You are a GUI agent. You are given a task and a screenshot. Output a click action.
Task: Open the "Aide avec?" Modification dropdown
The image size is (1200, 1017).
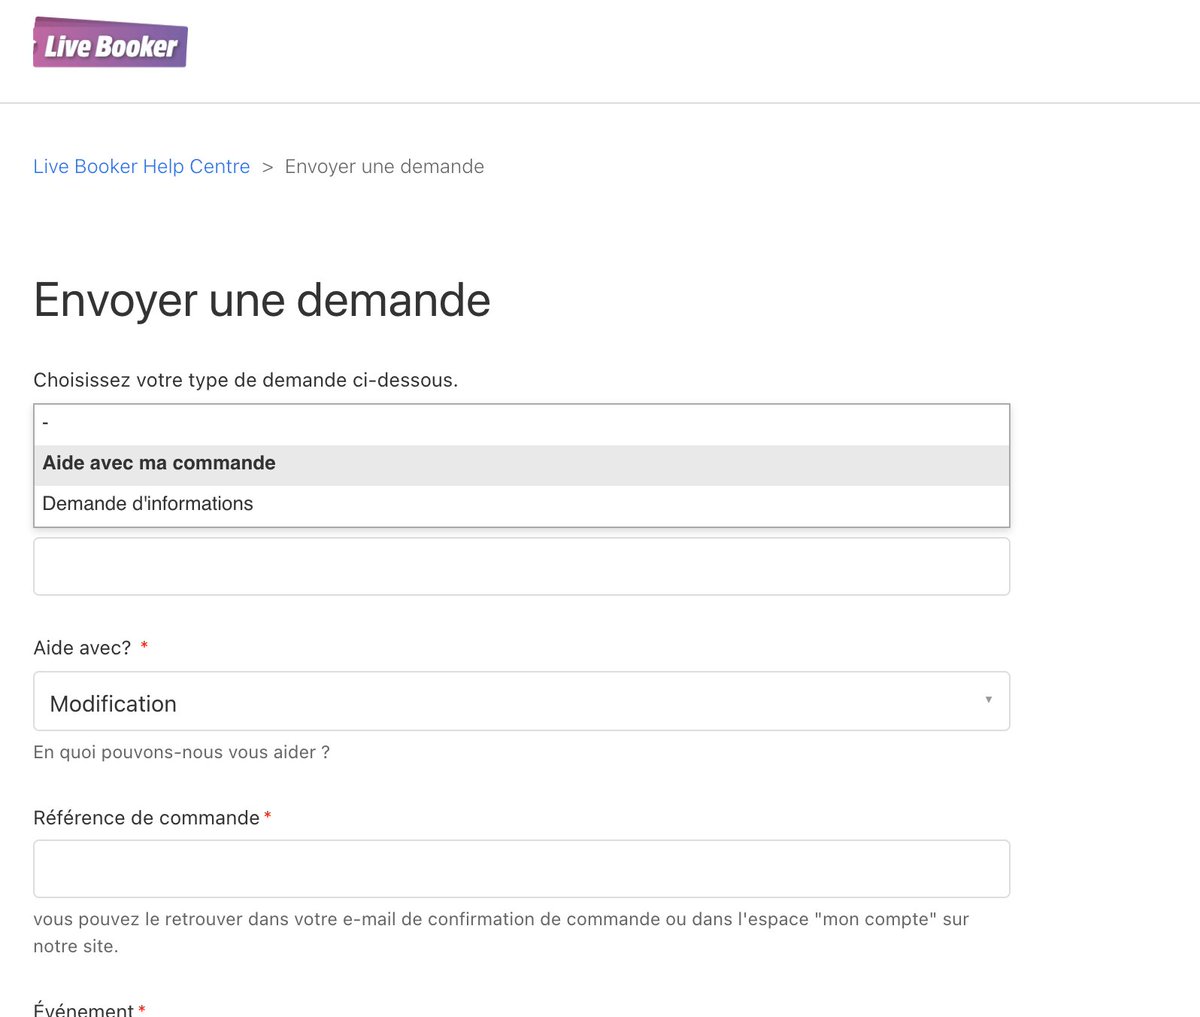pyautogui.click(x=522, y=702)
